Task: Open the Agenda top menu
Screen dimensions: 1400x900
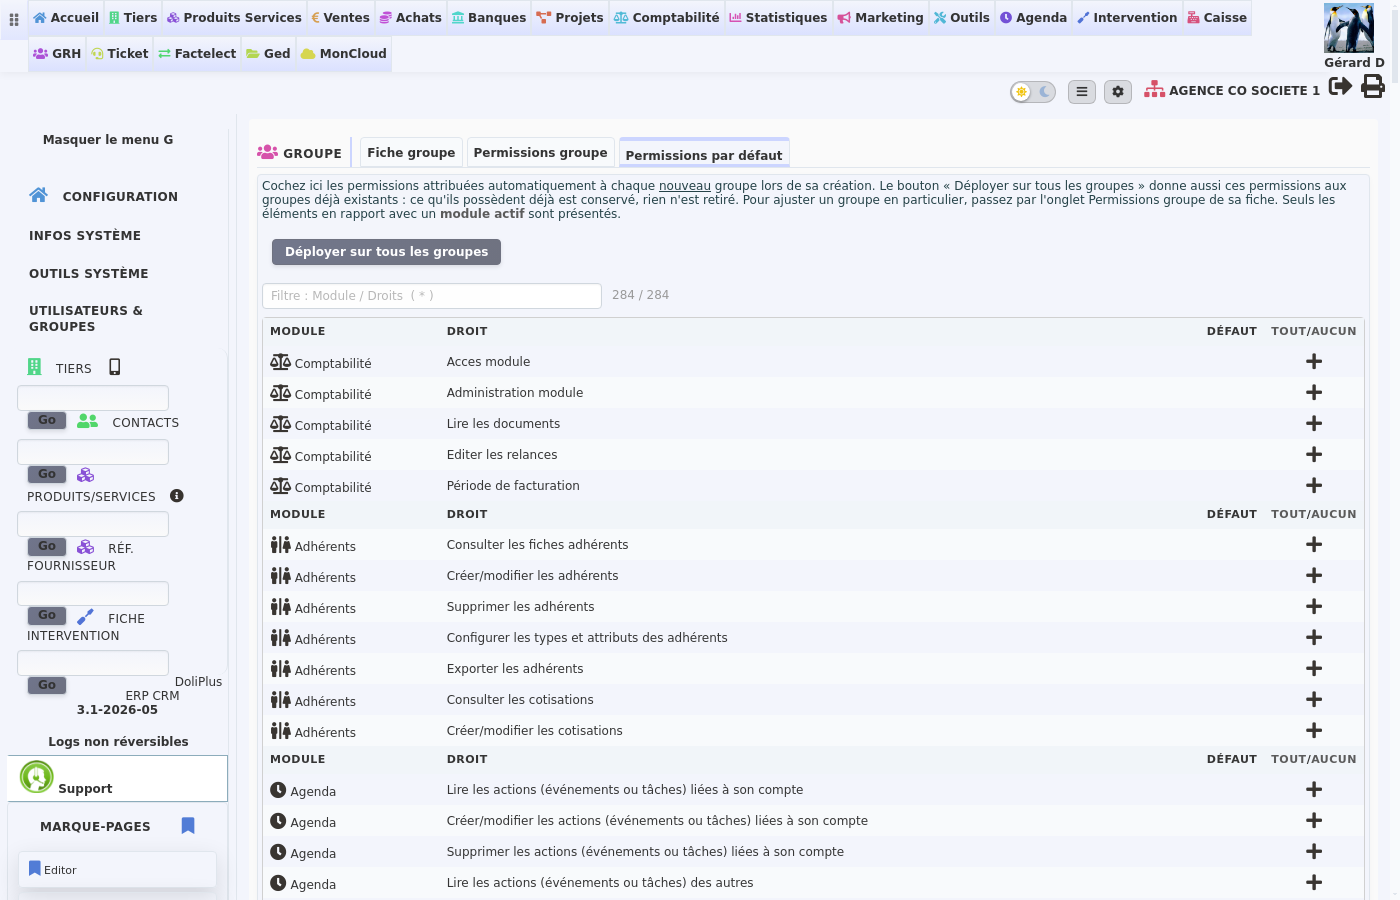Action: pyautogui.click(x=1034, y=18)
